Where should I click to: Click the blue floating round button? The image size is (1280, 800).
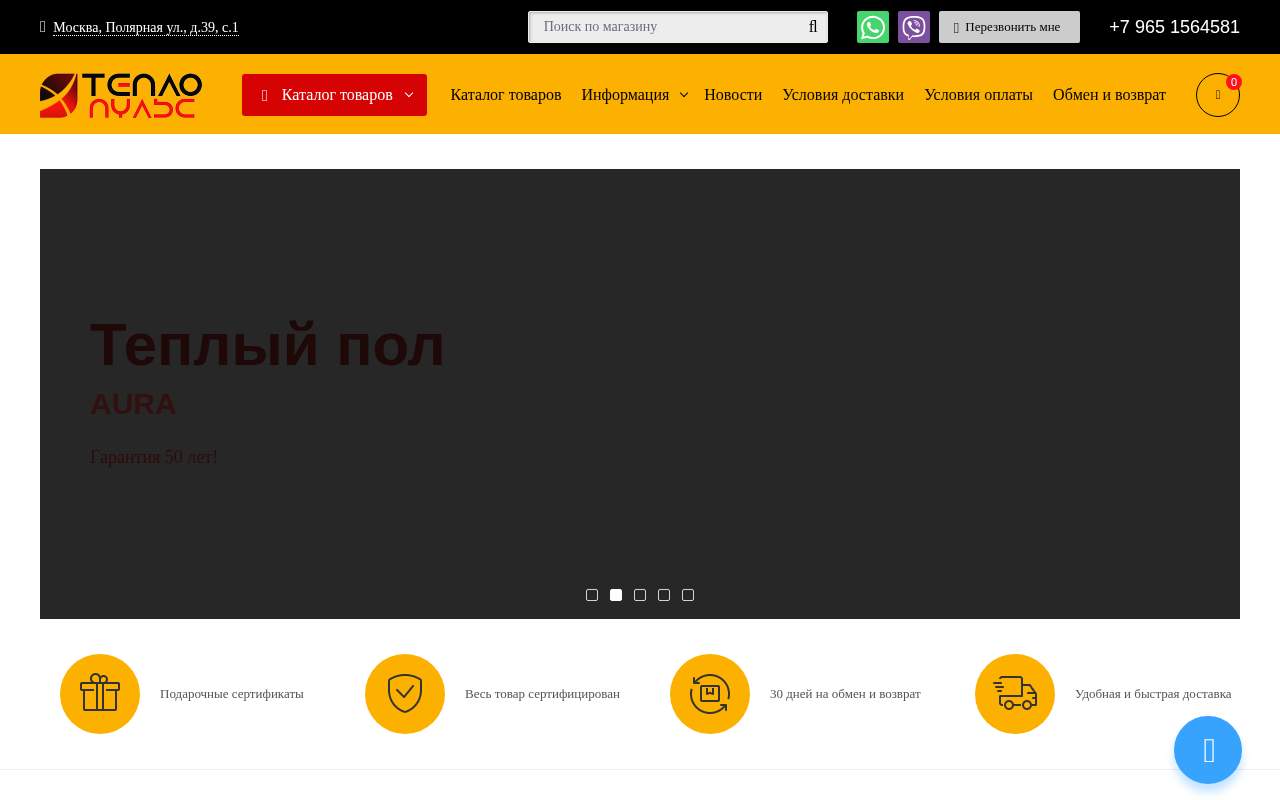point(1208,750)
